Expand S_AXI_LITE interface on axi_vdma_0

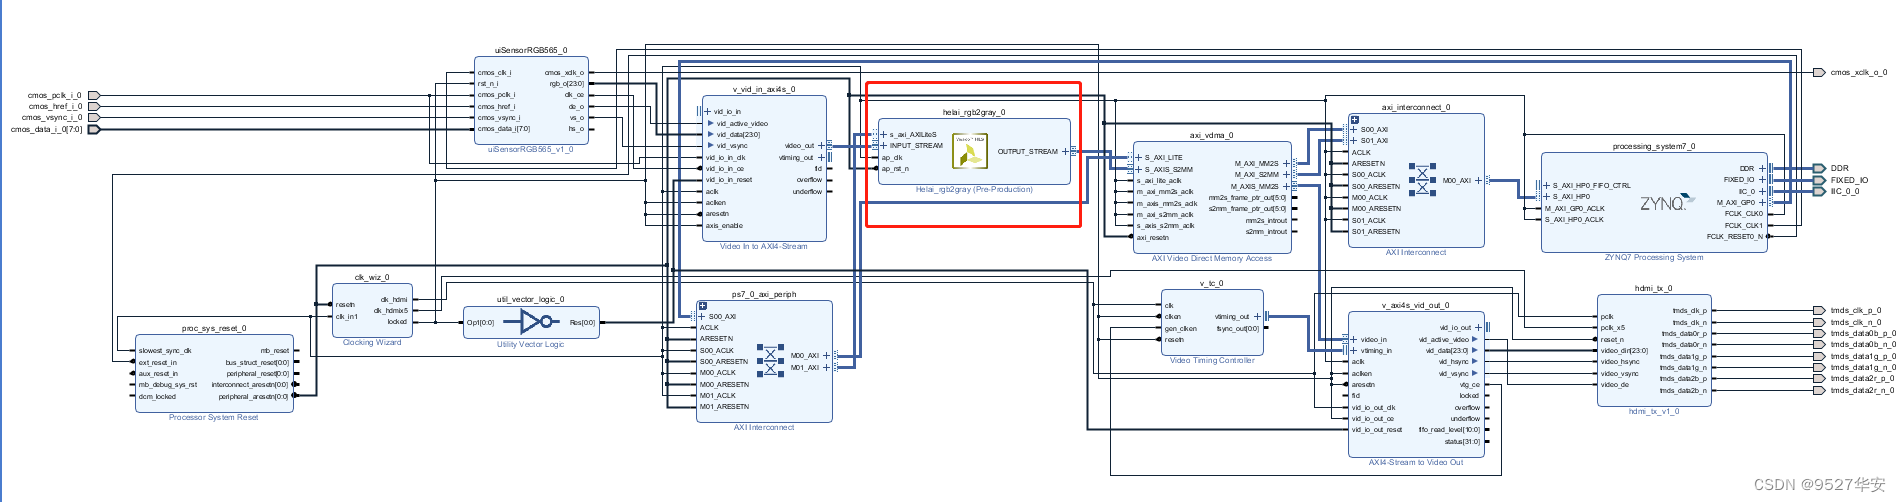coord(1139,157)
